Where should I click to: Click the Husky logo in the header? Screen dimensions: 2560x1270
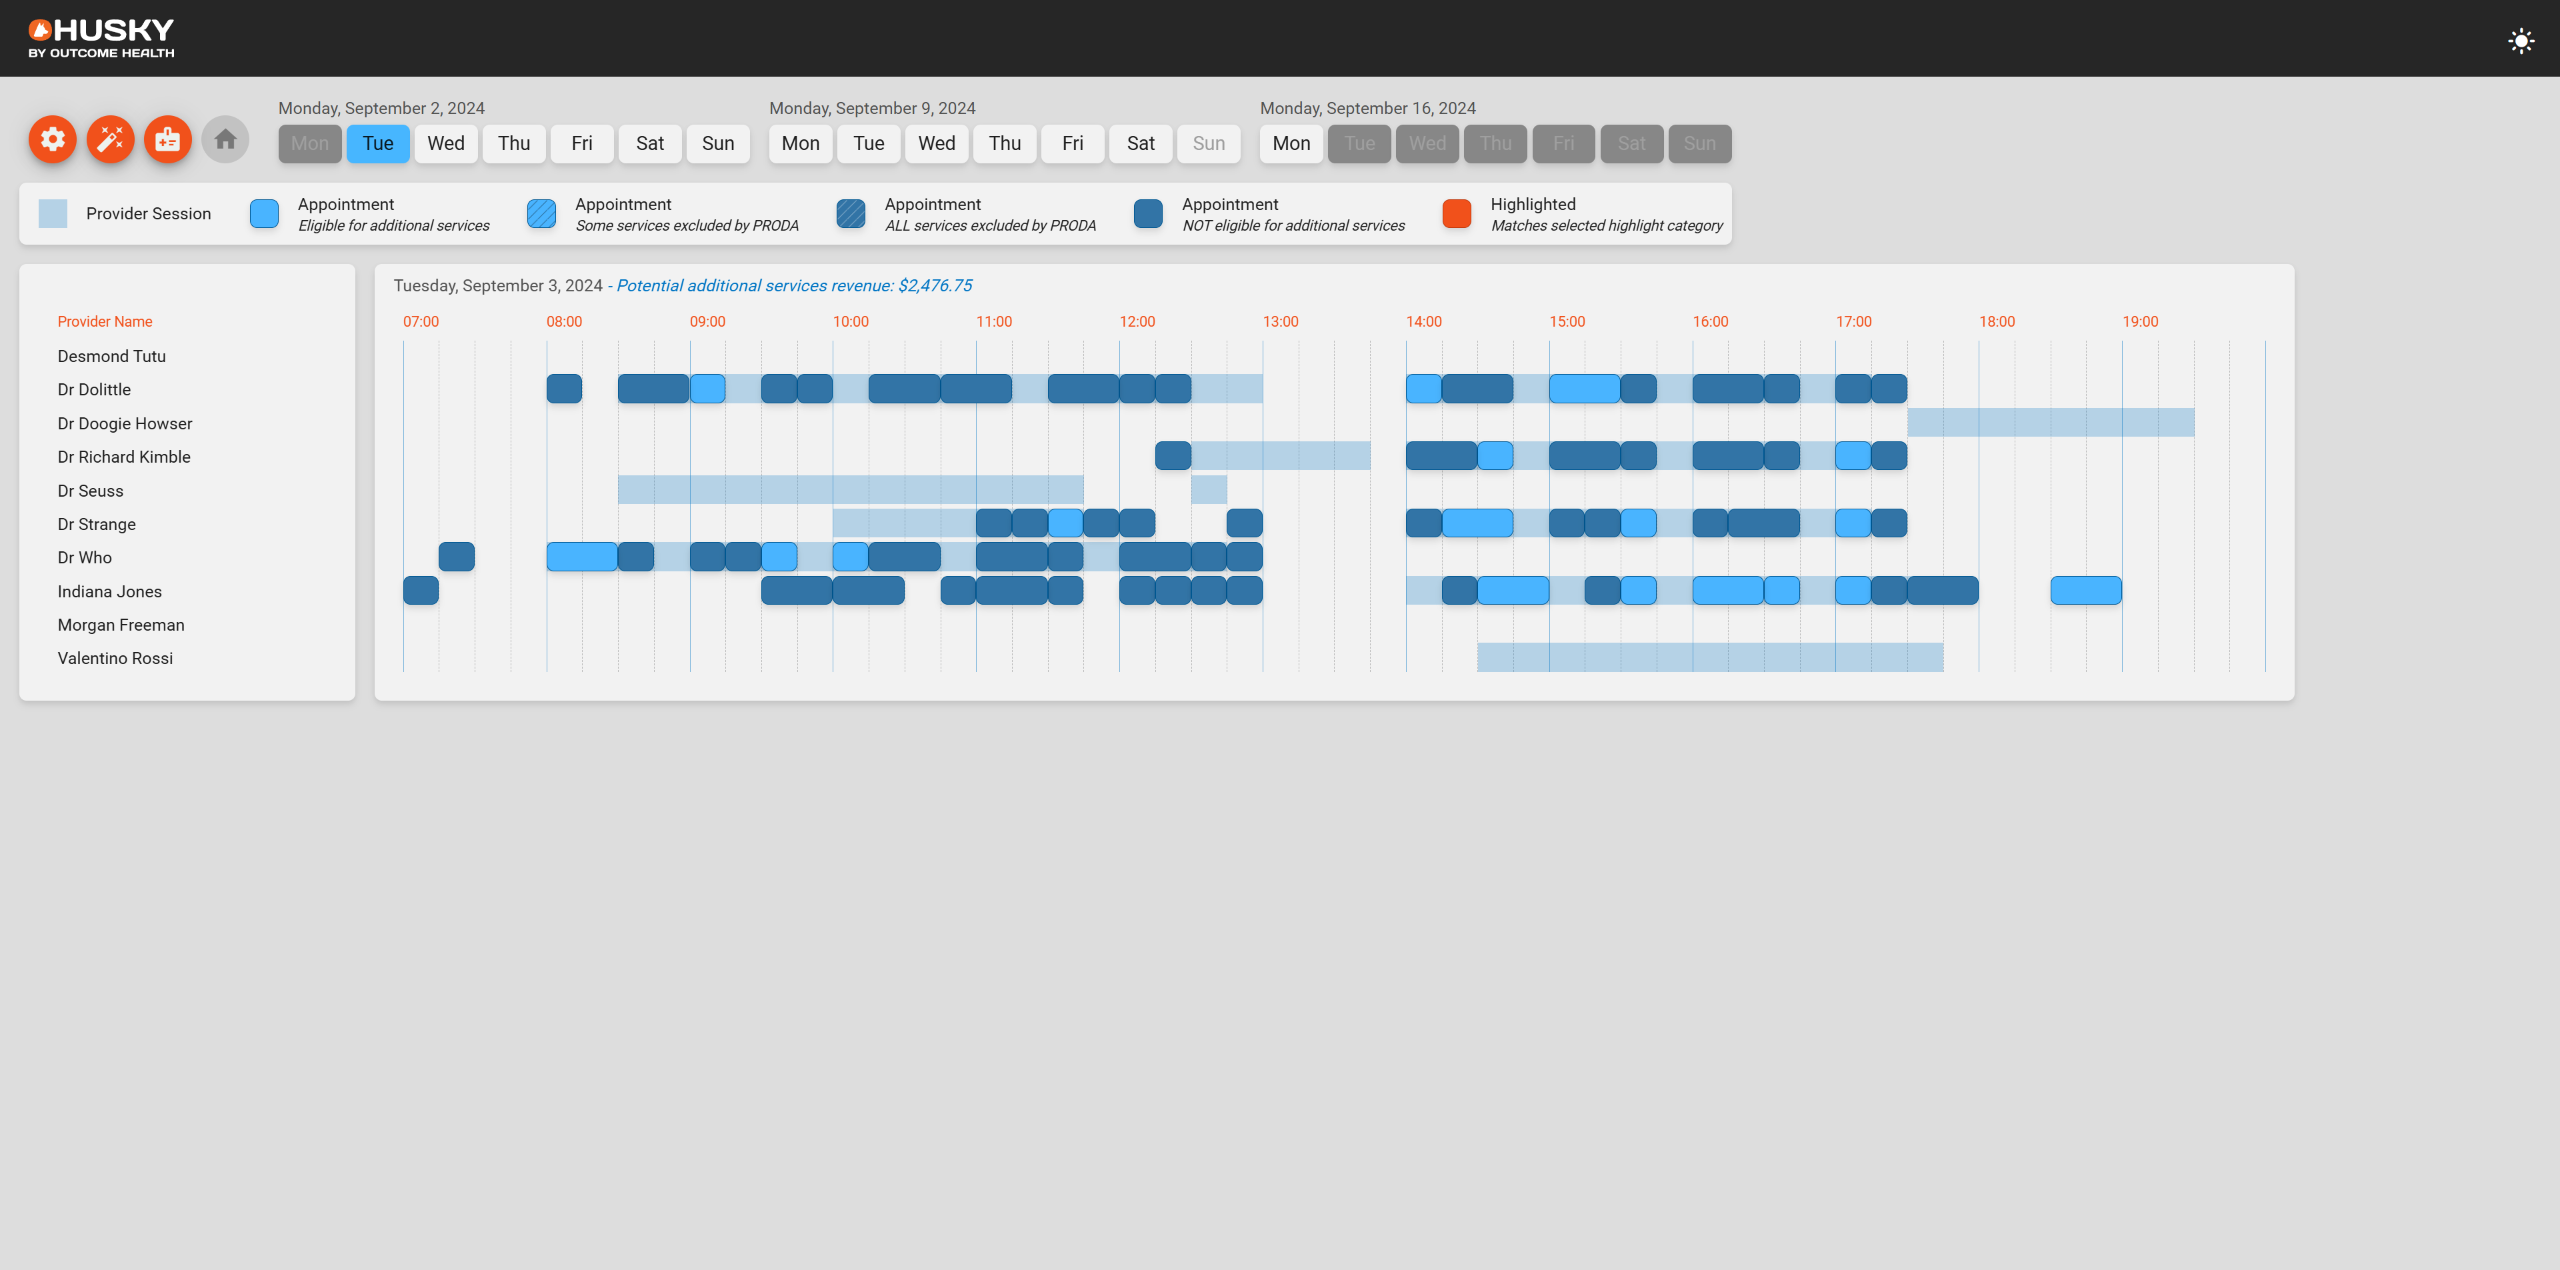coord(101,38)
